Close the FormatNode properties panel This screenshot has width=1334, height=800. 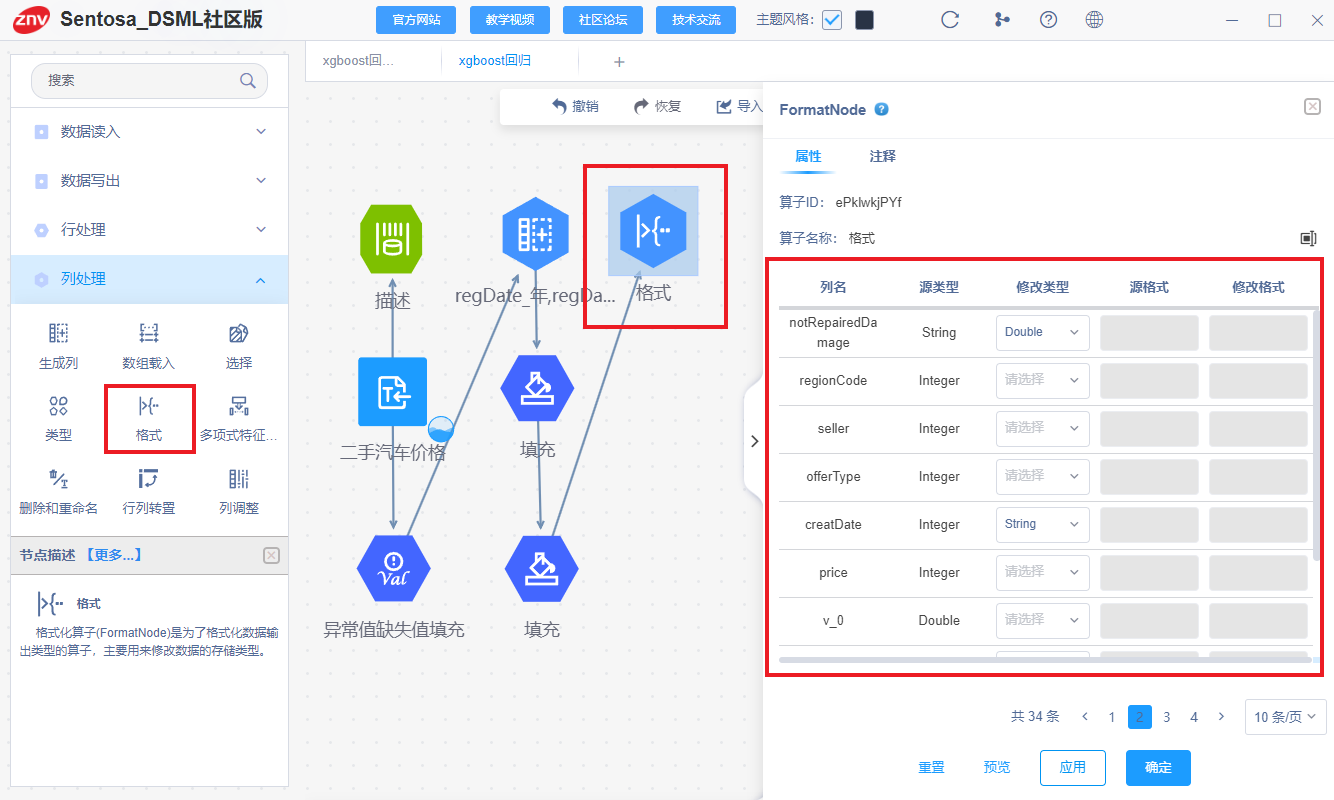point(1313,107)
